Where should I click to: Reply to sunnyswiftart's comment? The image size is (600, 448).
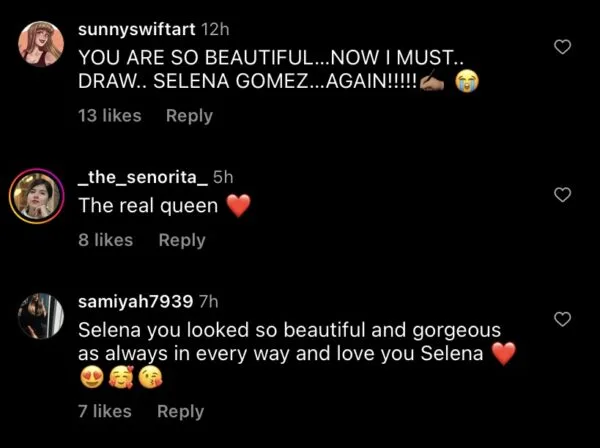[x=189, y=116]
